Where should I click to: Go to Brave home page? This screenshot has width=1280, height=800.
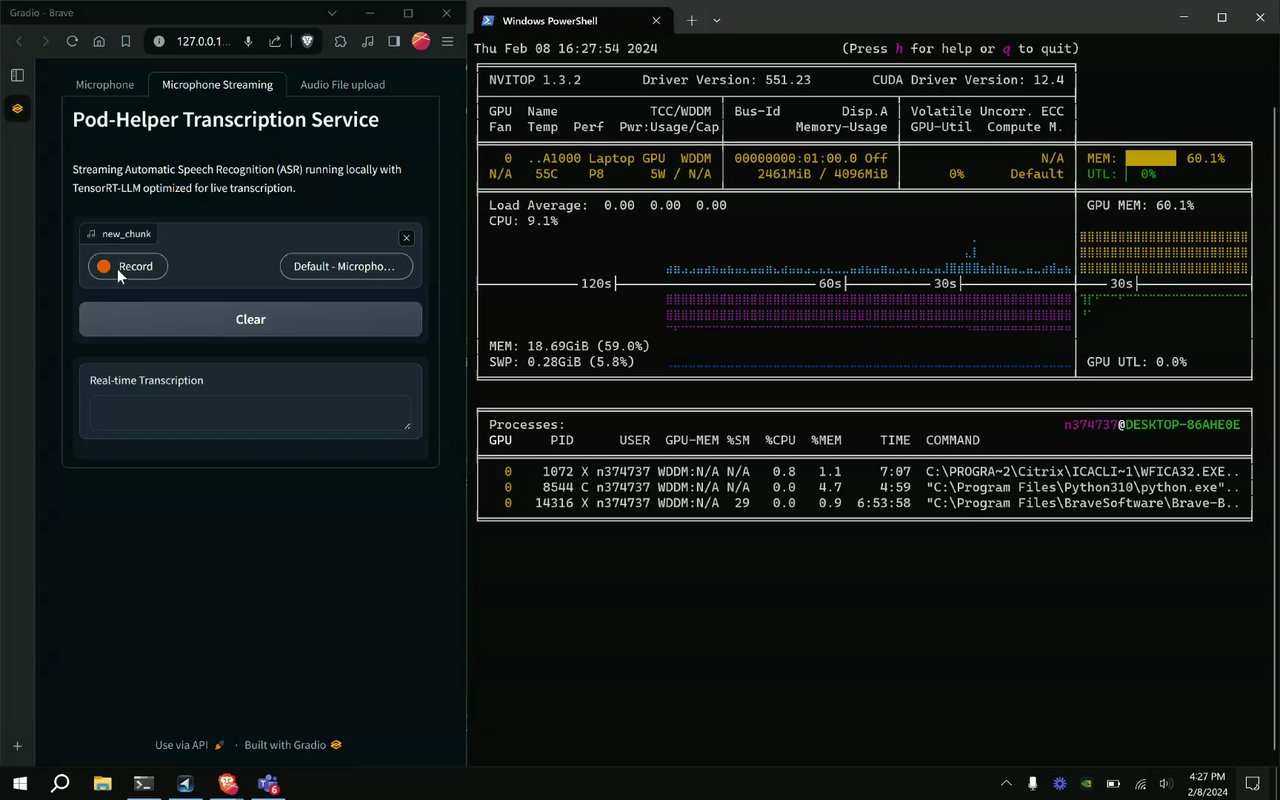pos(99,42)
